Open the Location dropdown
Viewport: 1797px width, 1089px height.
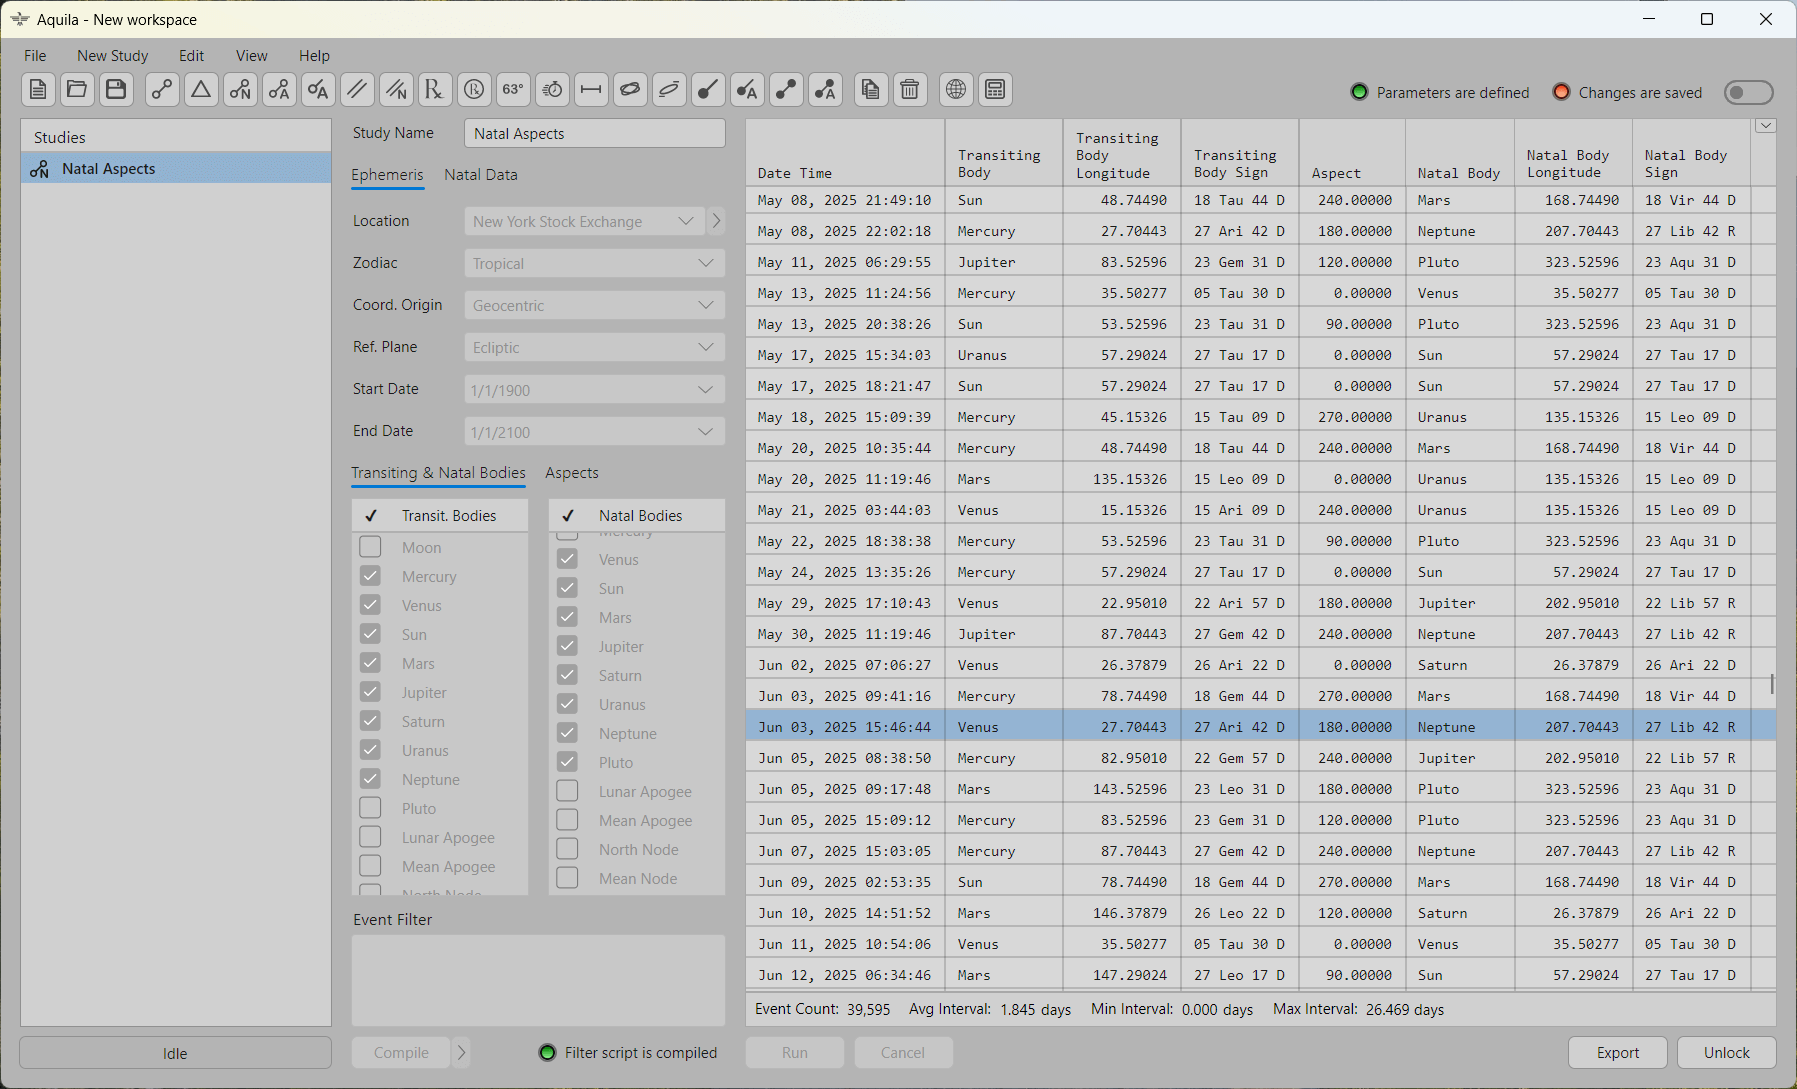(584, 221)
